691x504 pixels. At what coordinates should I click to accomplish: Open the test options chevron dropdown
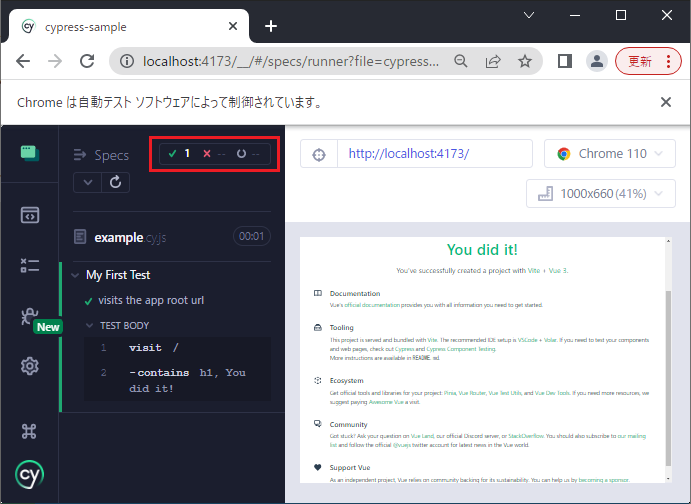point(87,182)
